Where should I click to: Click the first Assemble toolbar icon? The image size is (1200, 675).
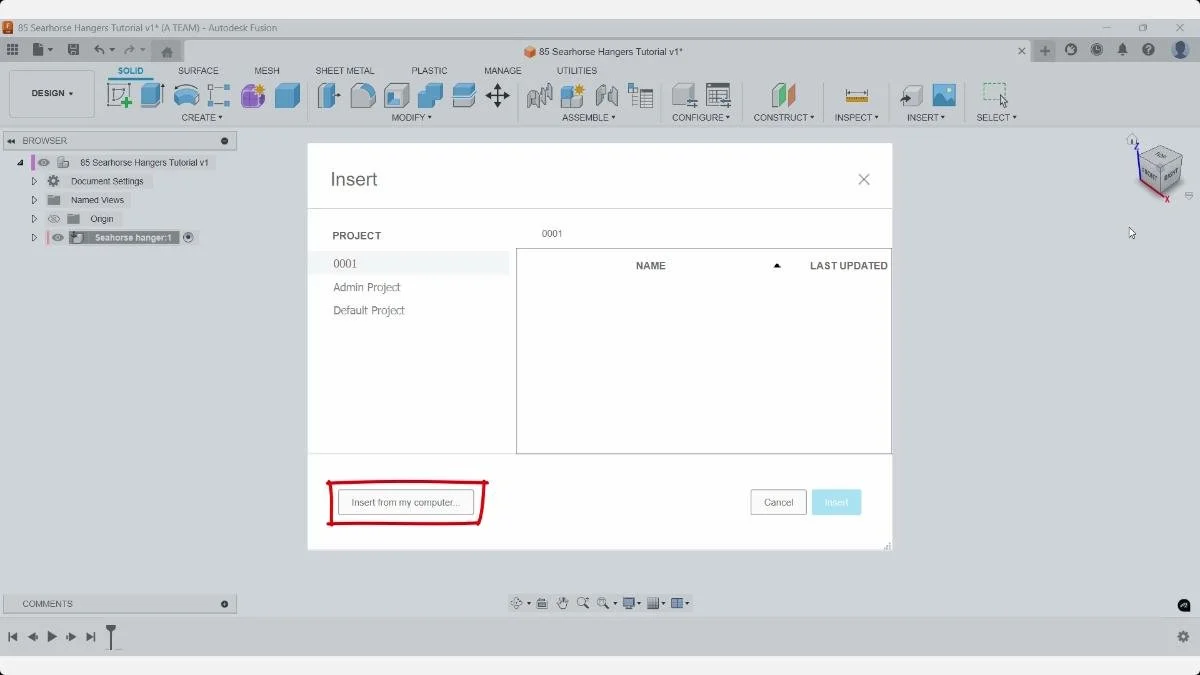click(540, 95)
